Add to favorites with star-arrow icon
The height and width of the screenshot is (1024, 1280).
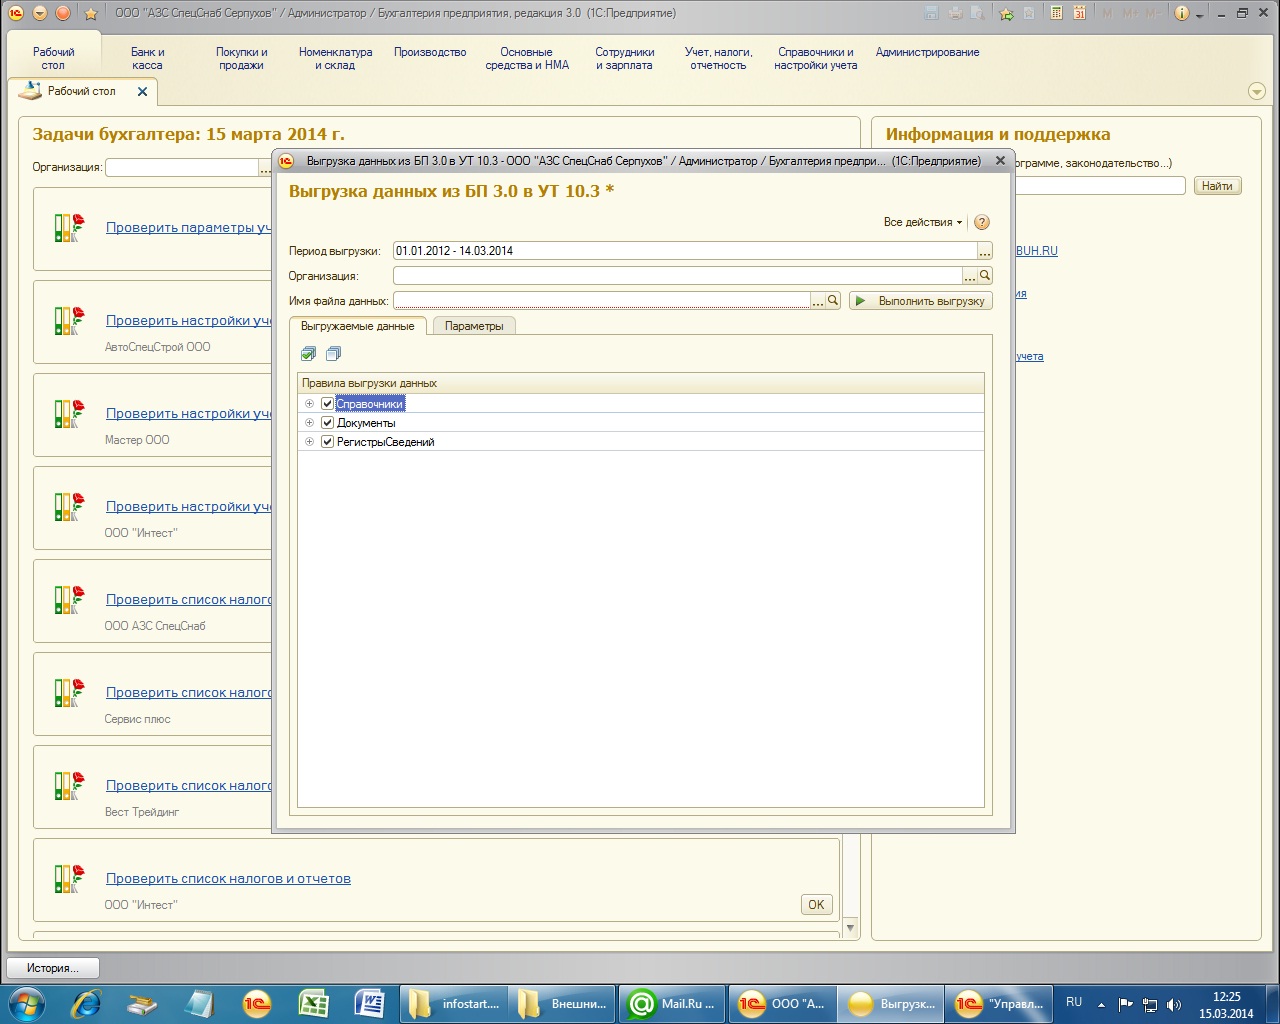[x=1006, y=13]
